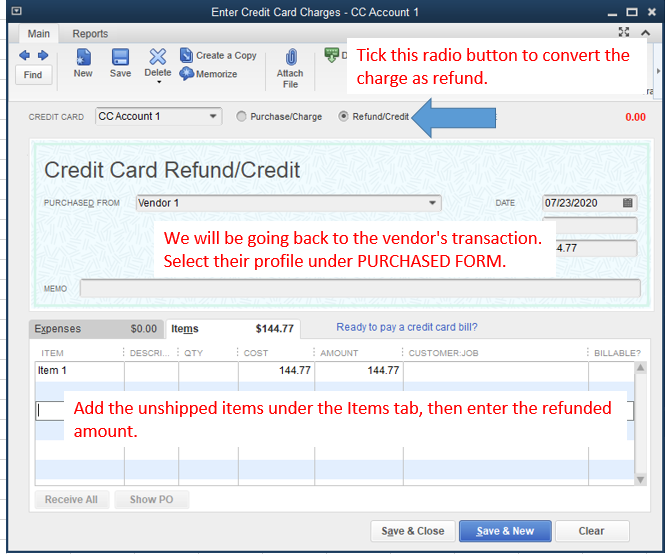Image resolution: width=665 pixels, height=554 pixels.
Task: Click the green download icon in toolbar
Action: click(x=332, y=55)
